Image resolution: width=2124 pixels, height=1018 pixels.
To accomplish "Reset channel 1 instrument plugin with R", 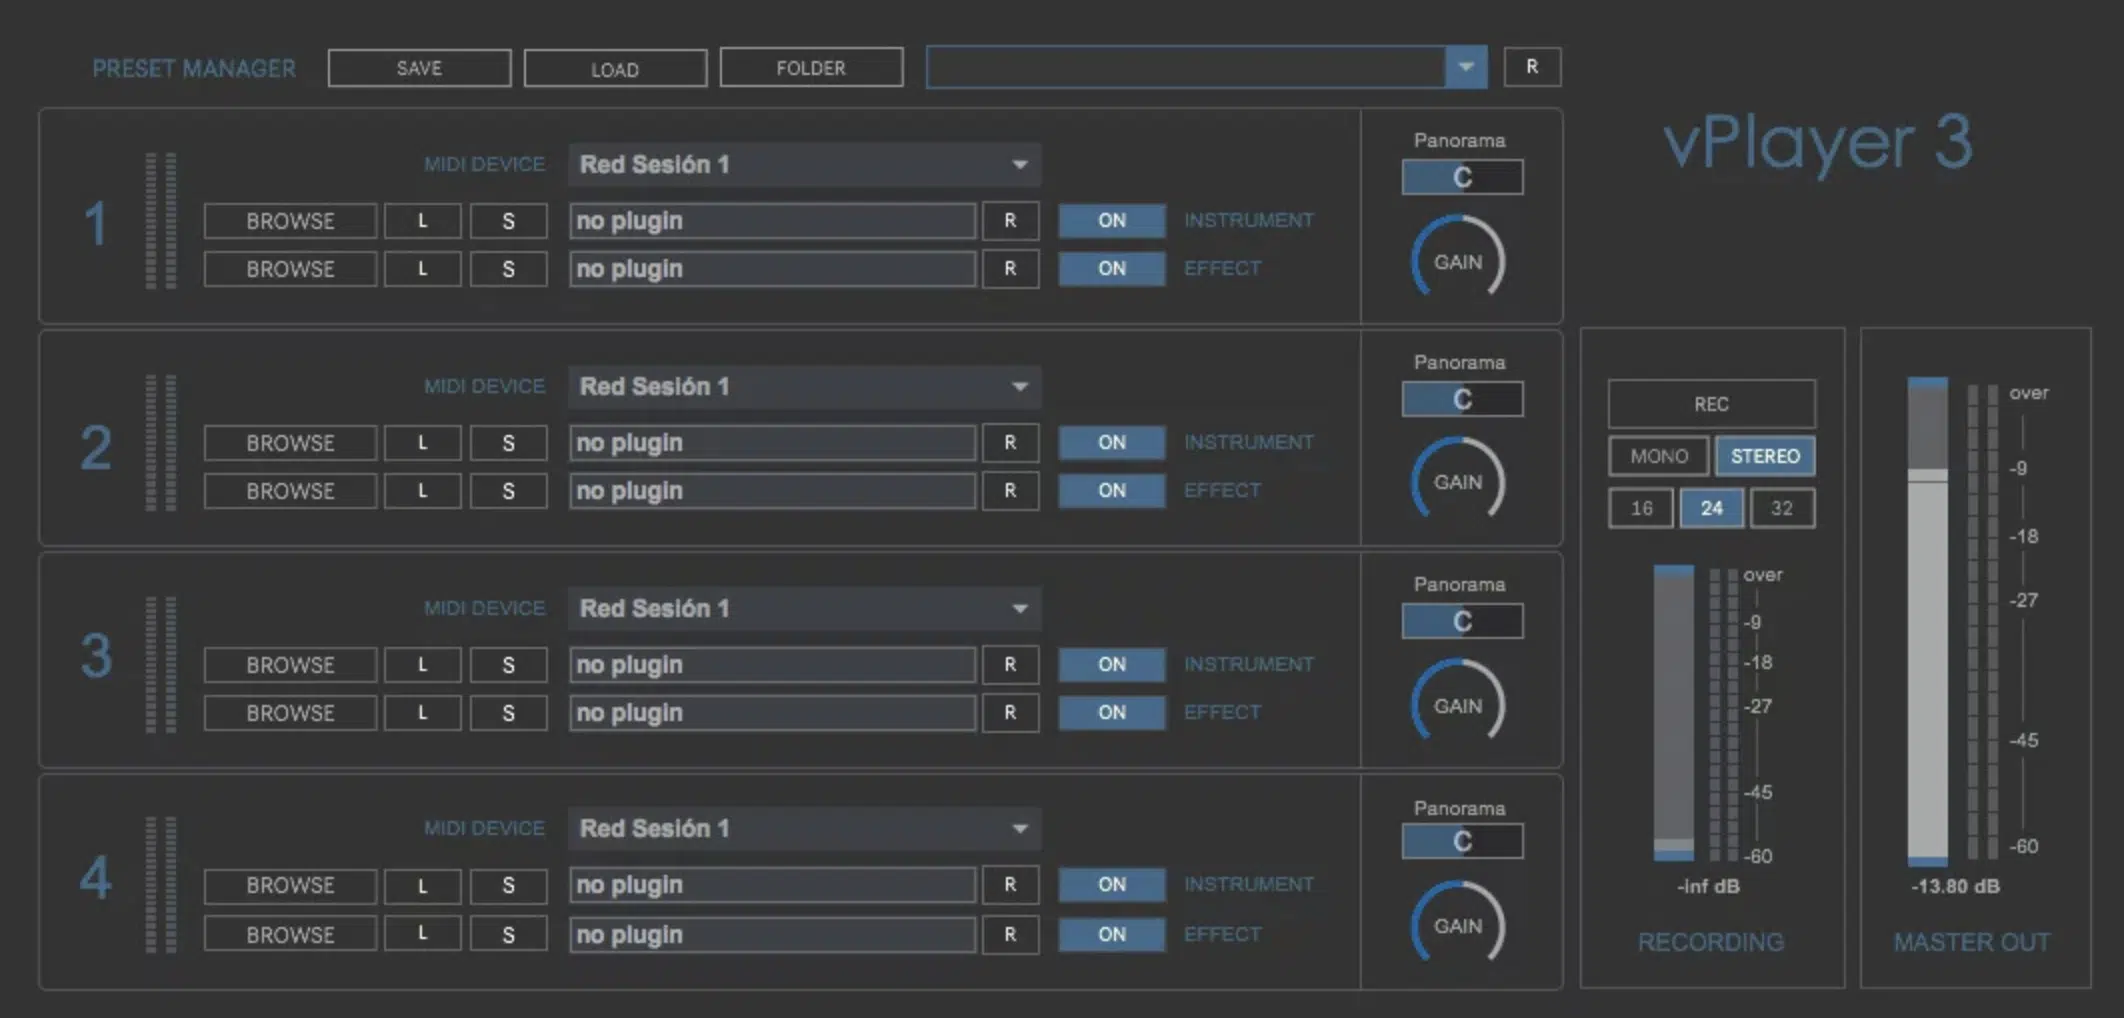I will pyautogui.click(x=1010, y=221).
